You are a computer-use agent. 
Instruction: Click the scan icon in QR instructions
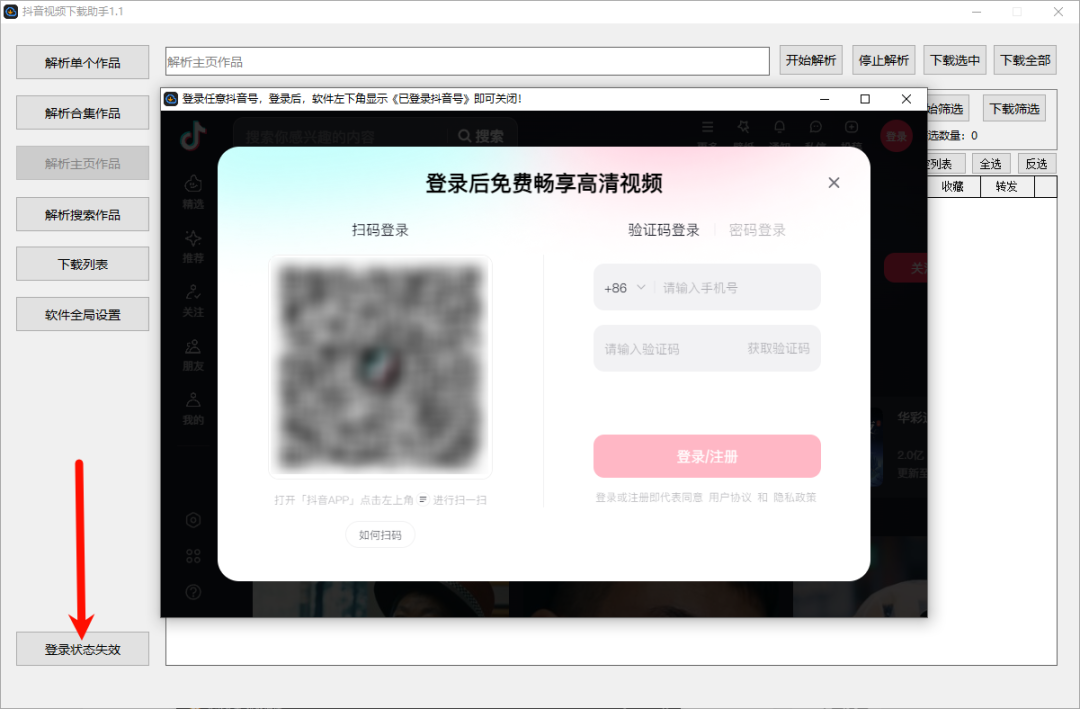pyautogui.click(x=423, y=500)
